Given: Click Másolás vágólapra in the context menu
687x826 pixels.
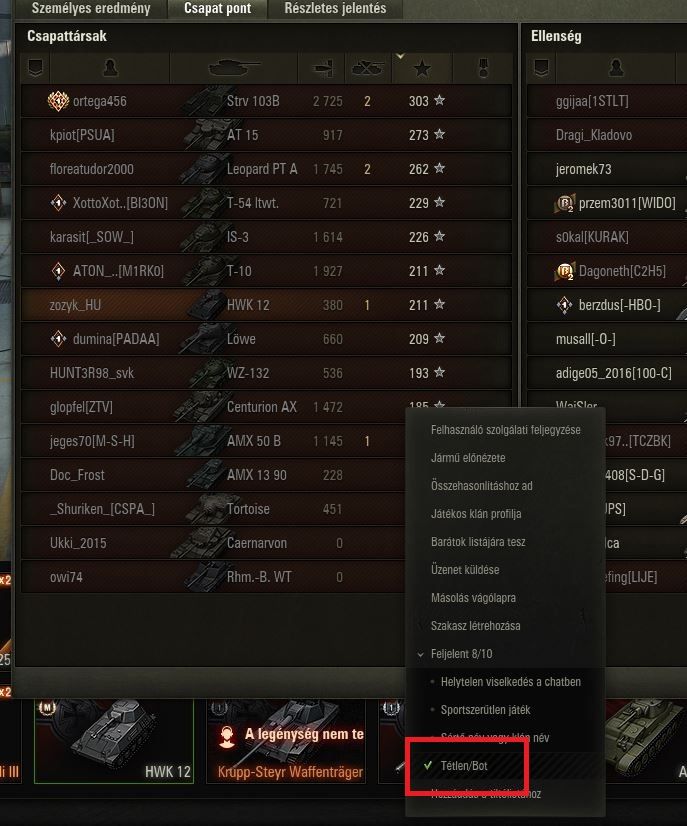Looking at the screenshot, I should click(473, 598).
